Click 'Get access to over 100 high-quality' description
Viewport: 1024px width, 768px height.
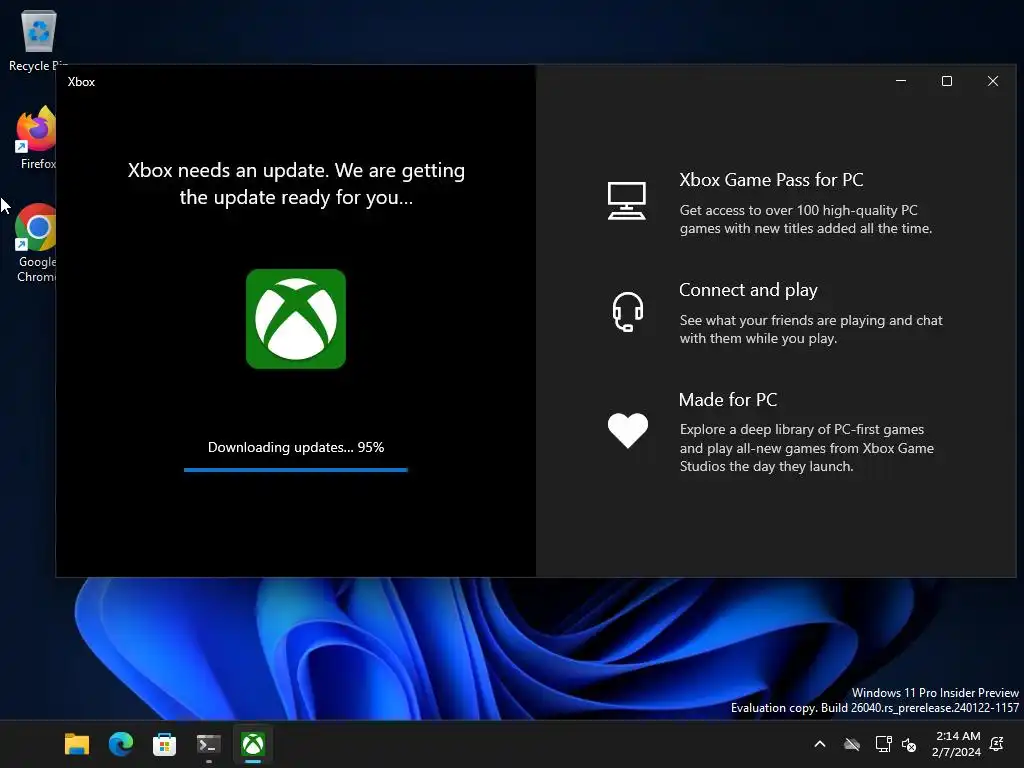point(806,219)
